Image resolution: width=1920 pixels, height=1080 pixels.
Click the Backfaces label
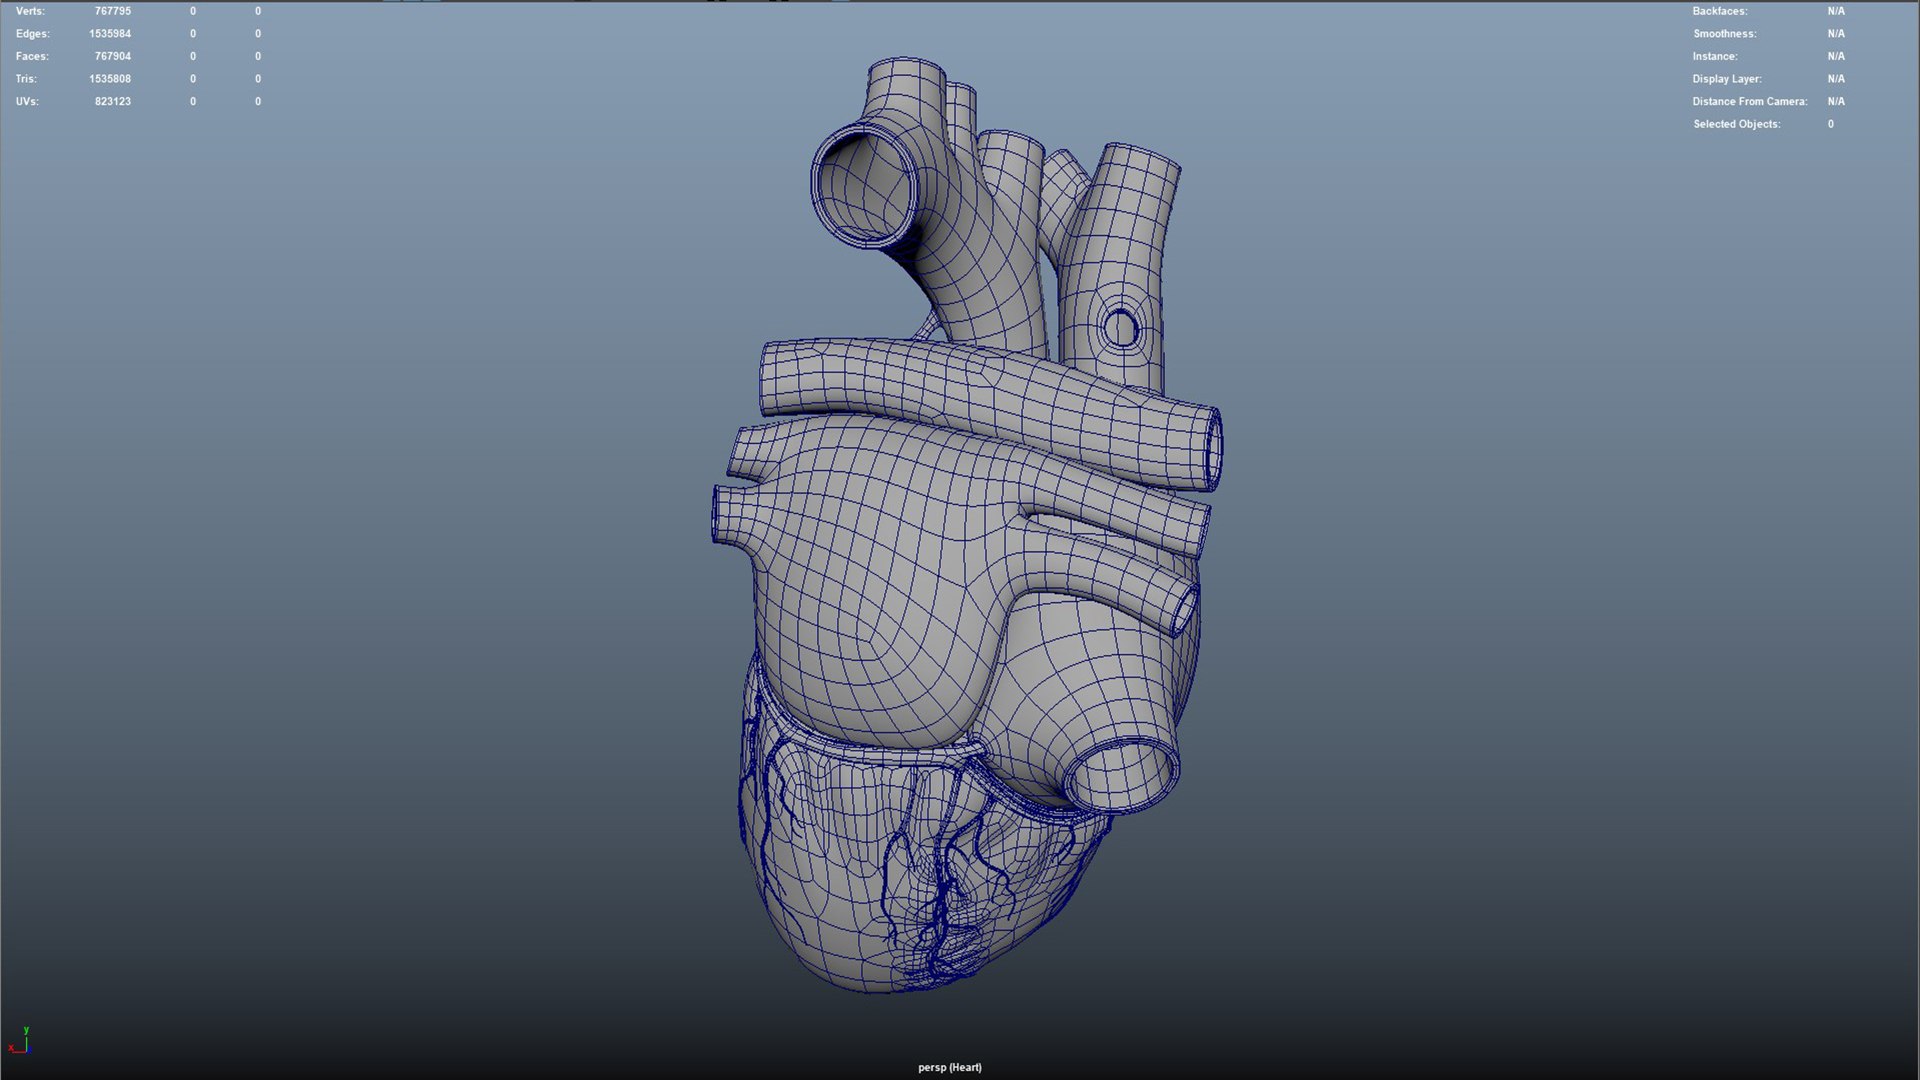click(x=1720, y=11)
